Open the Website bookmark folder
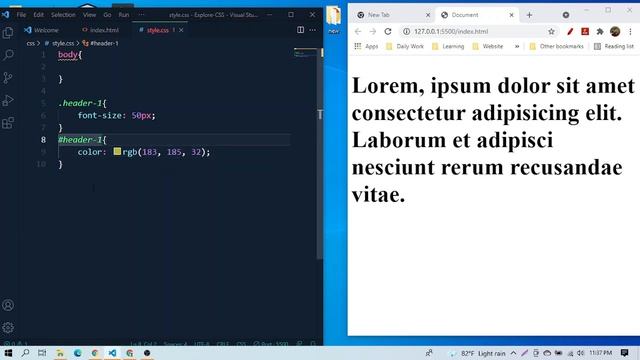 tap(488, 47)
